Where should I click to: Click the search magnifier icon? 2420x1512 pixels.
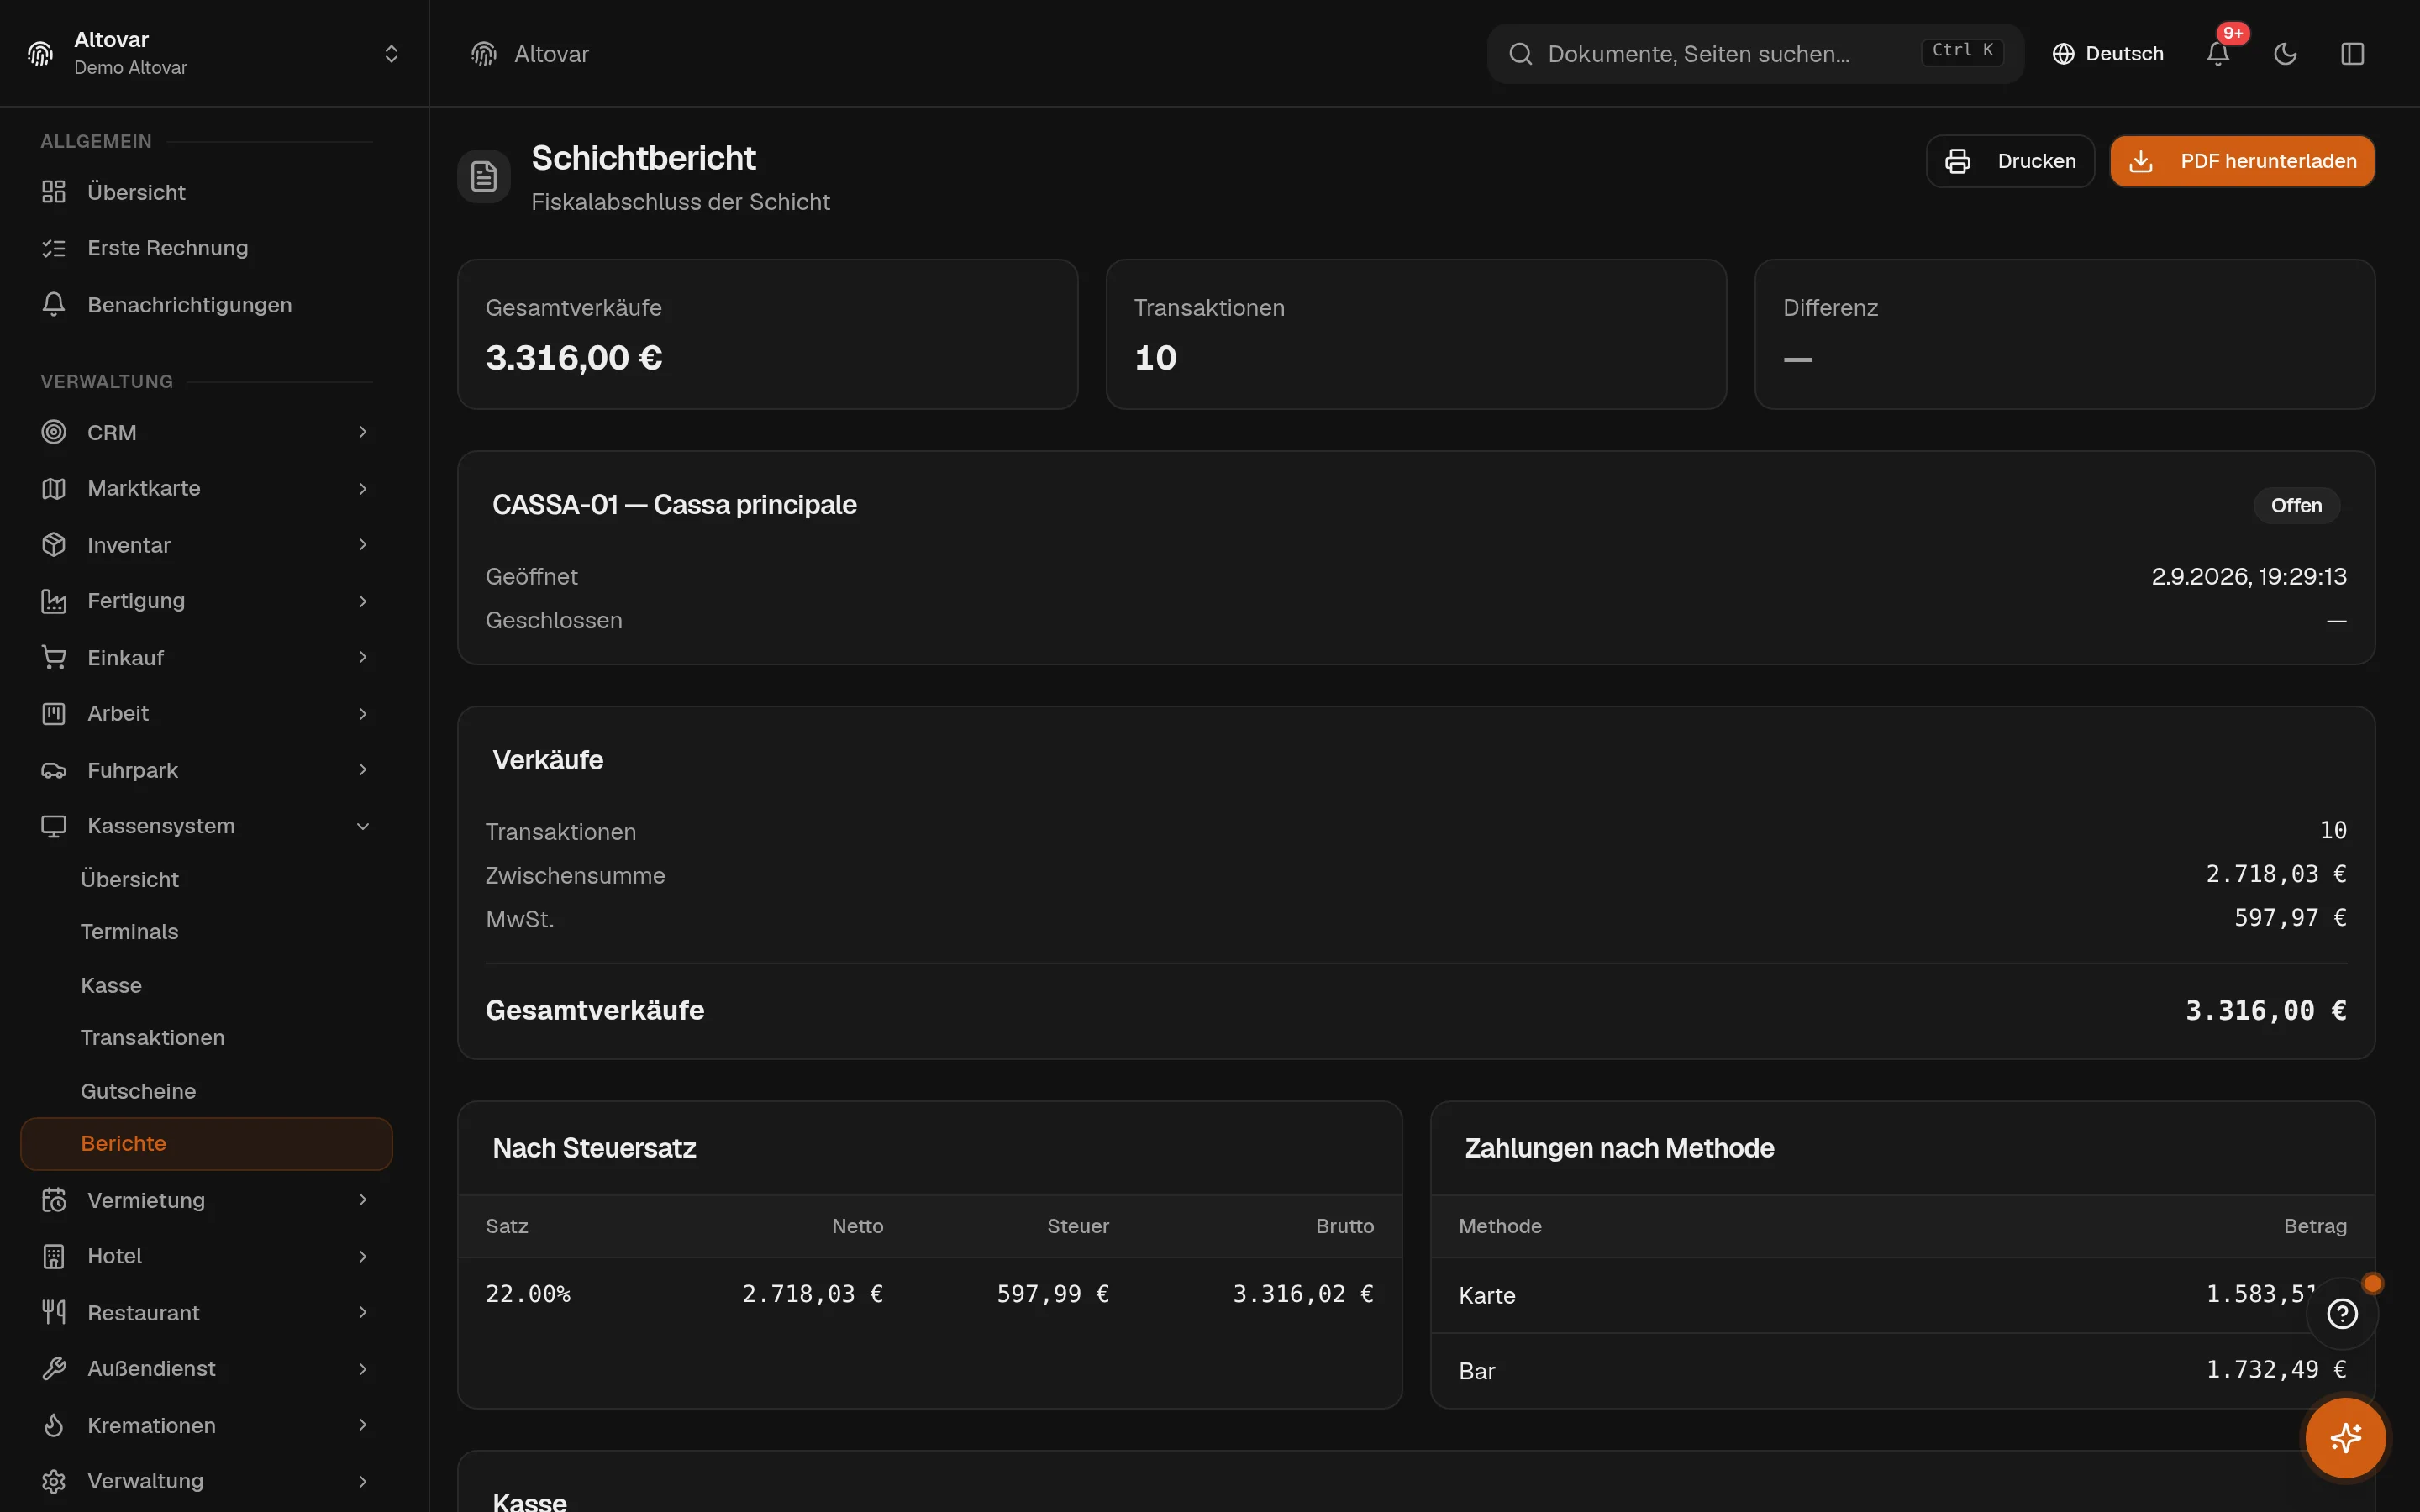click(1520, 54)
